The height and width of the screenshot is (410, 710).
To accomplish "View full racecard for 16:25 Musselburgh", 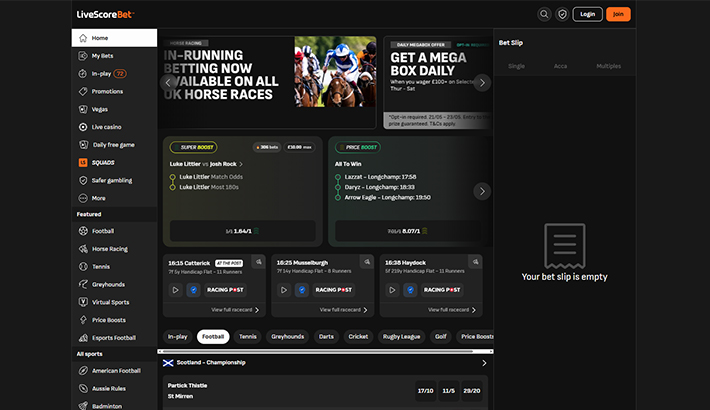I will tap(344, 310).
